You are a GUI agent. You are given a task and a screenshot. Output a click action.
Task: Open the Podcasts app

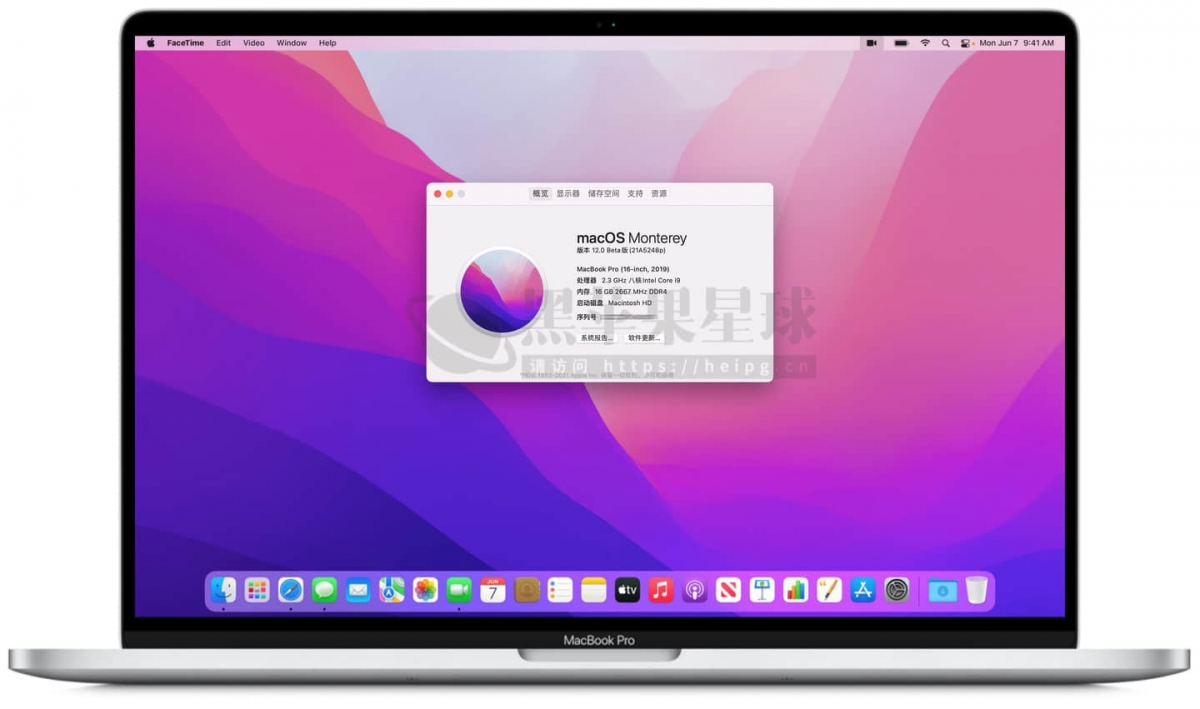click(693, 590)
